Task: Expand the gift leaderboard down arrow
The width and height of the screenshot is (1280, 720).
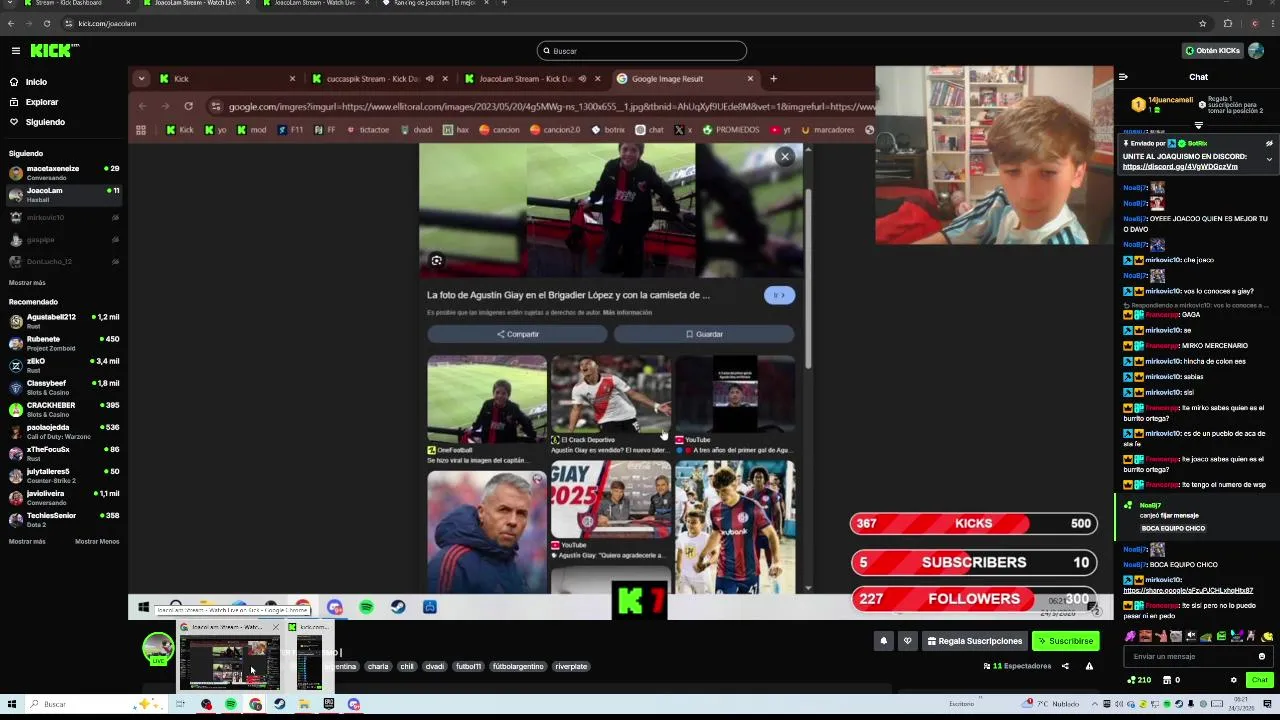Action: click(x=1198, y=126)
